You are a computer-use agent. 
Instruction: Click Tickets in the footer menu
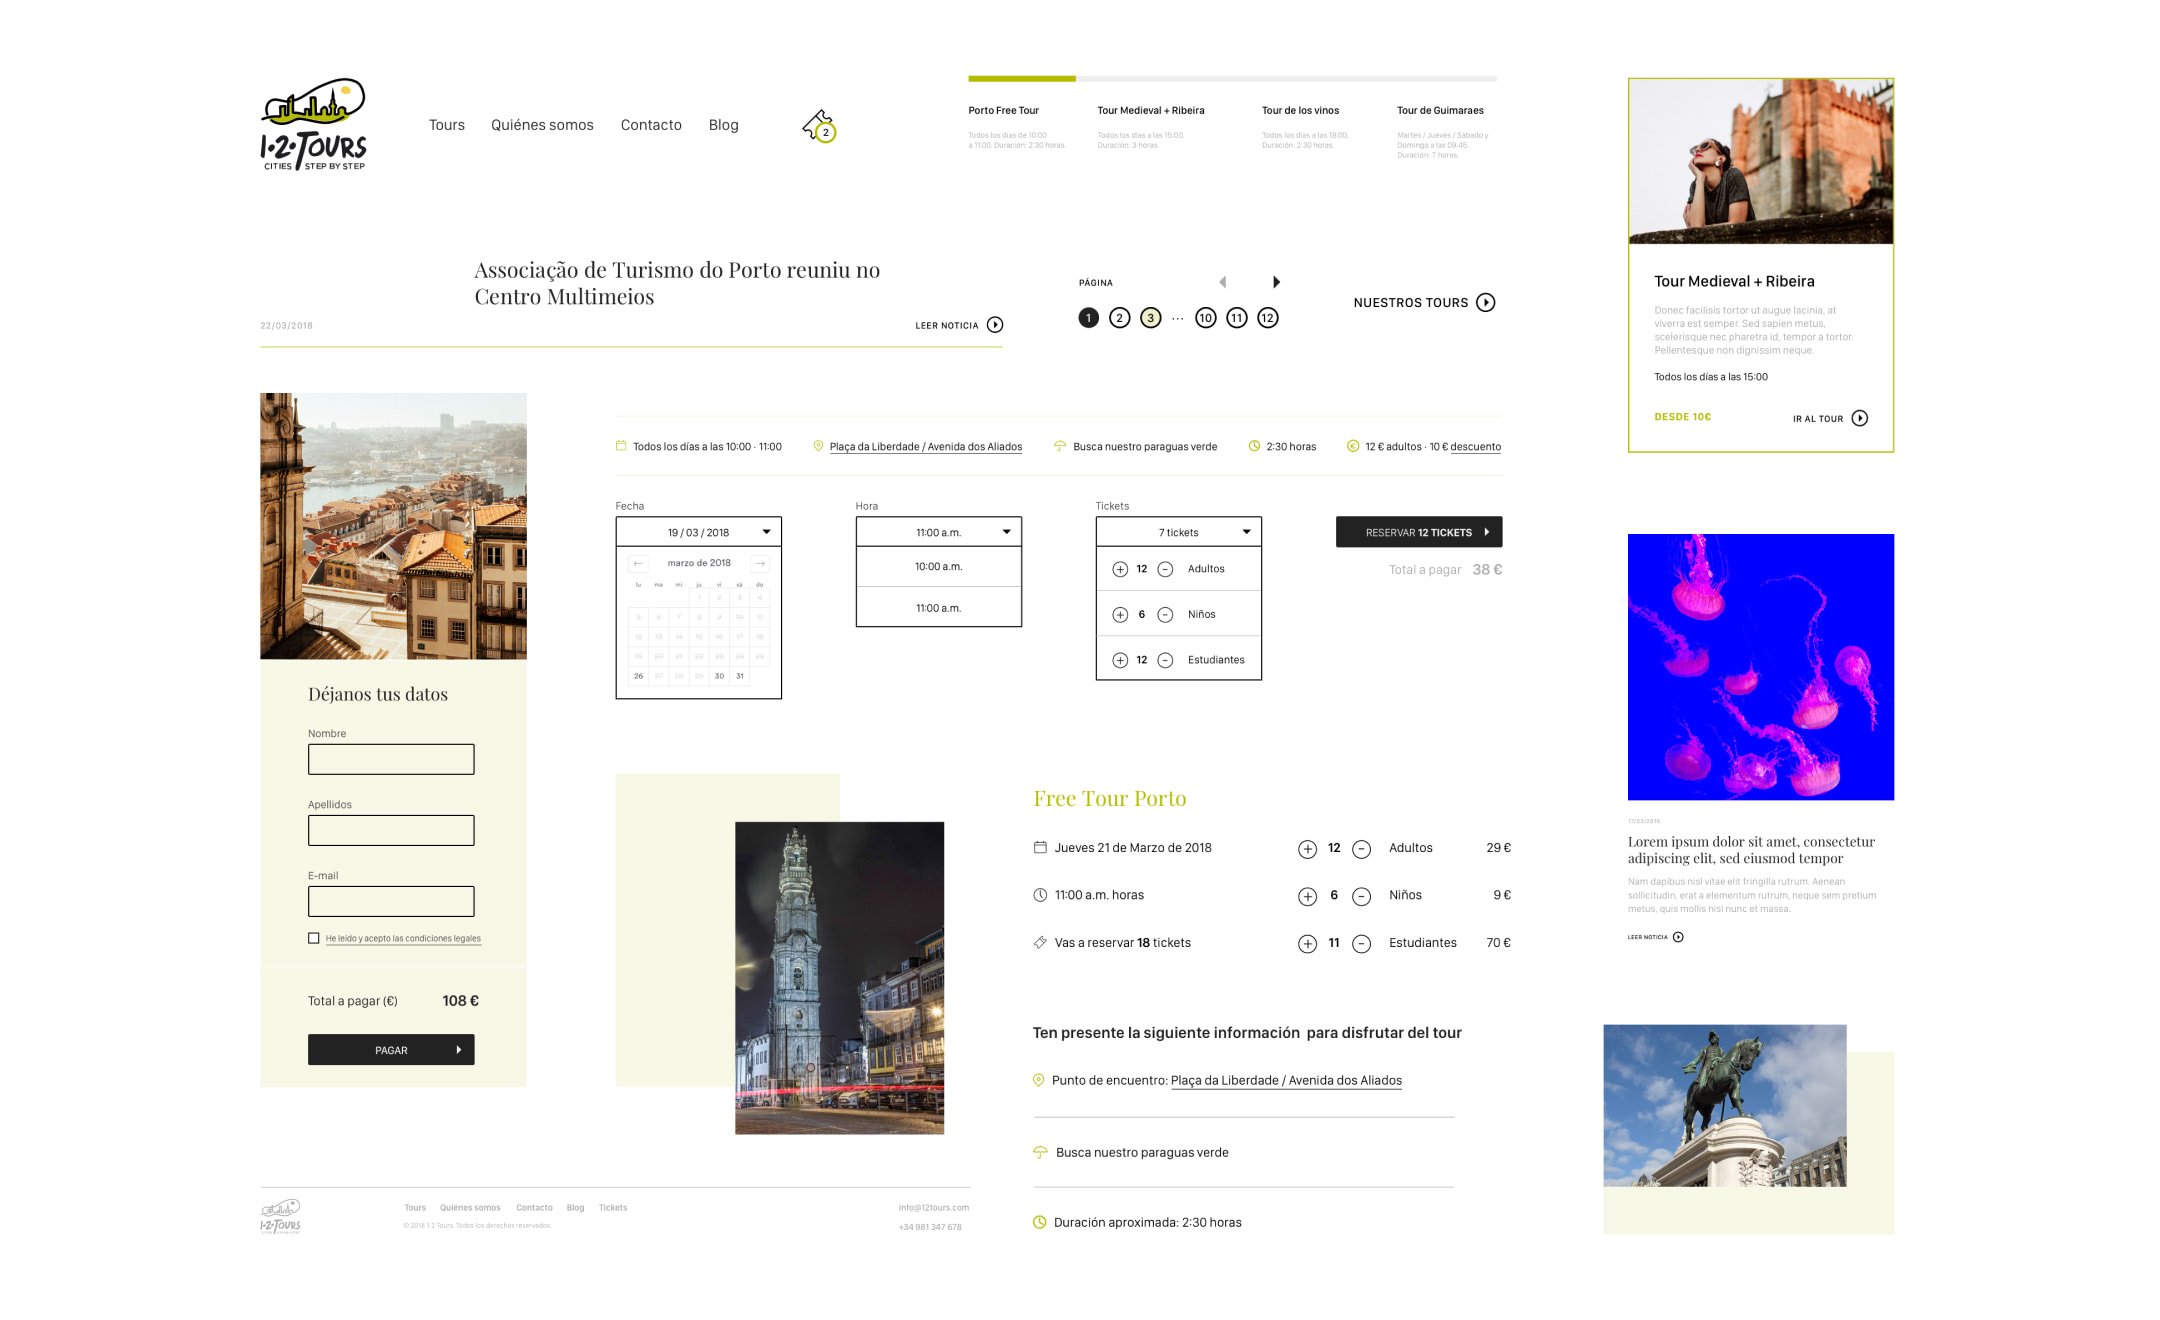(x=613, y=1208)
